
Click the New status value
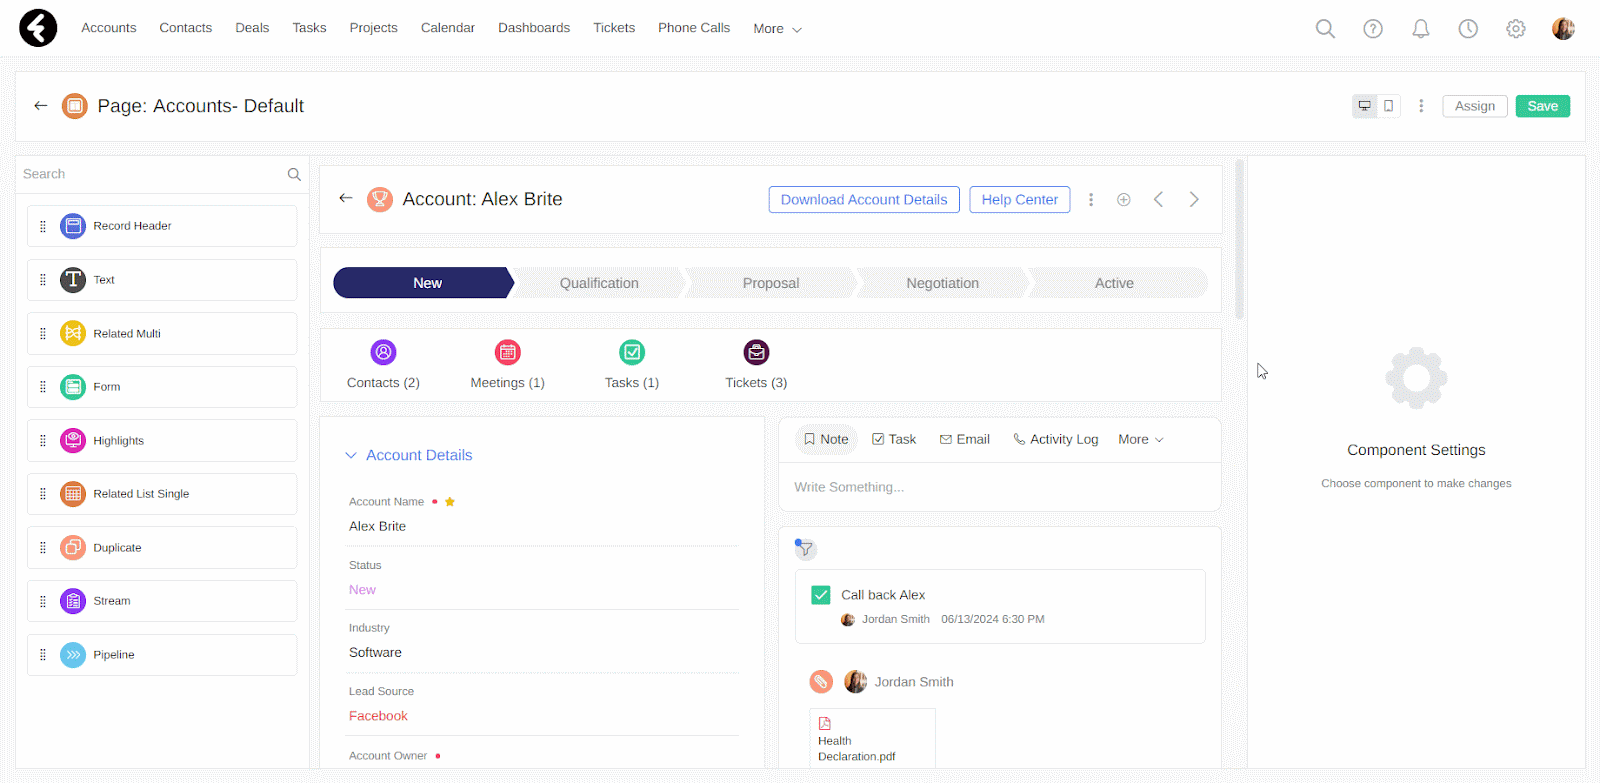[x=362, y=590]
